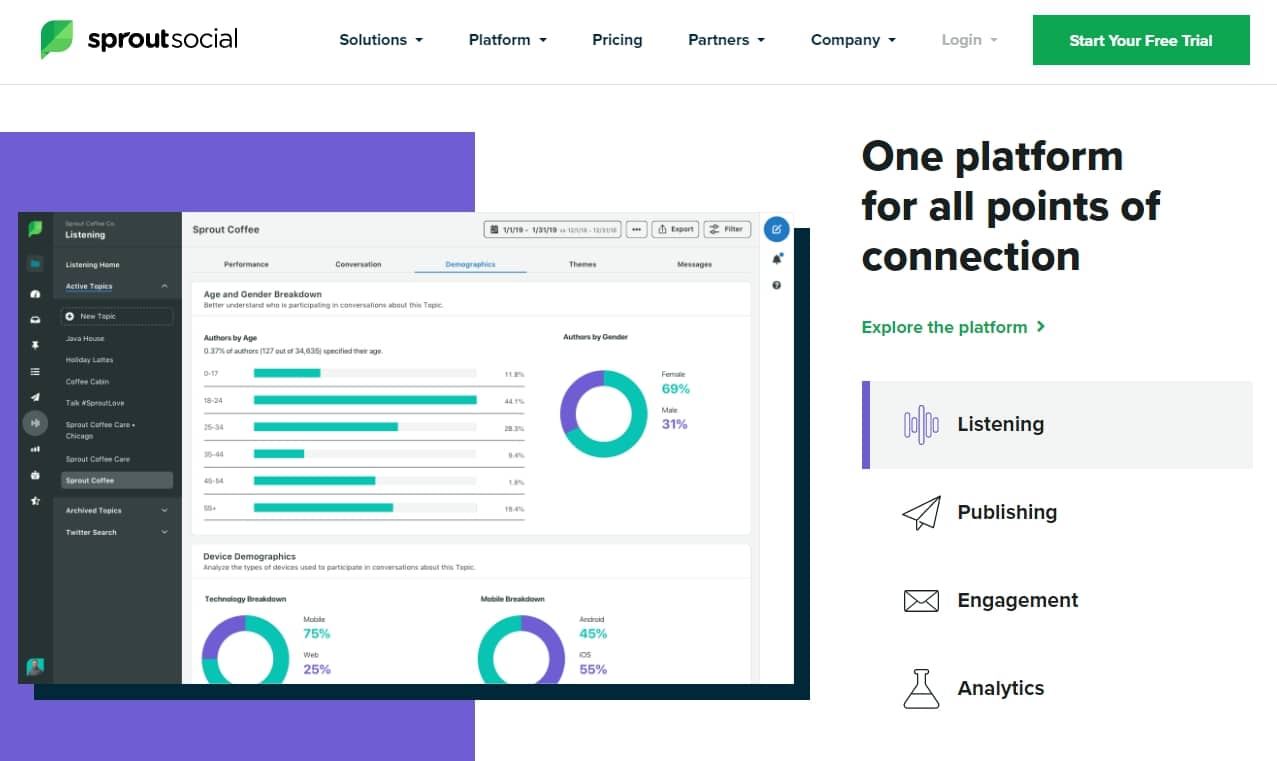The height and width of the screenshot is (761, 1277).
Task: Select the Engagement feature item
Action: (x=1057, y=600)
